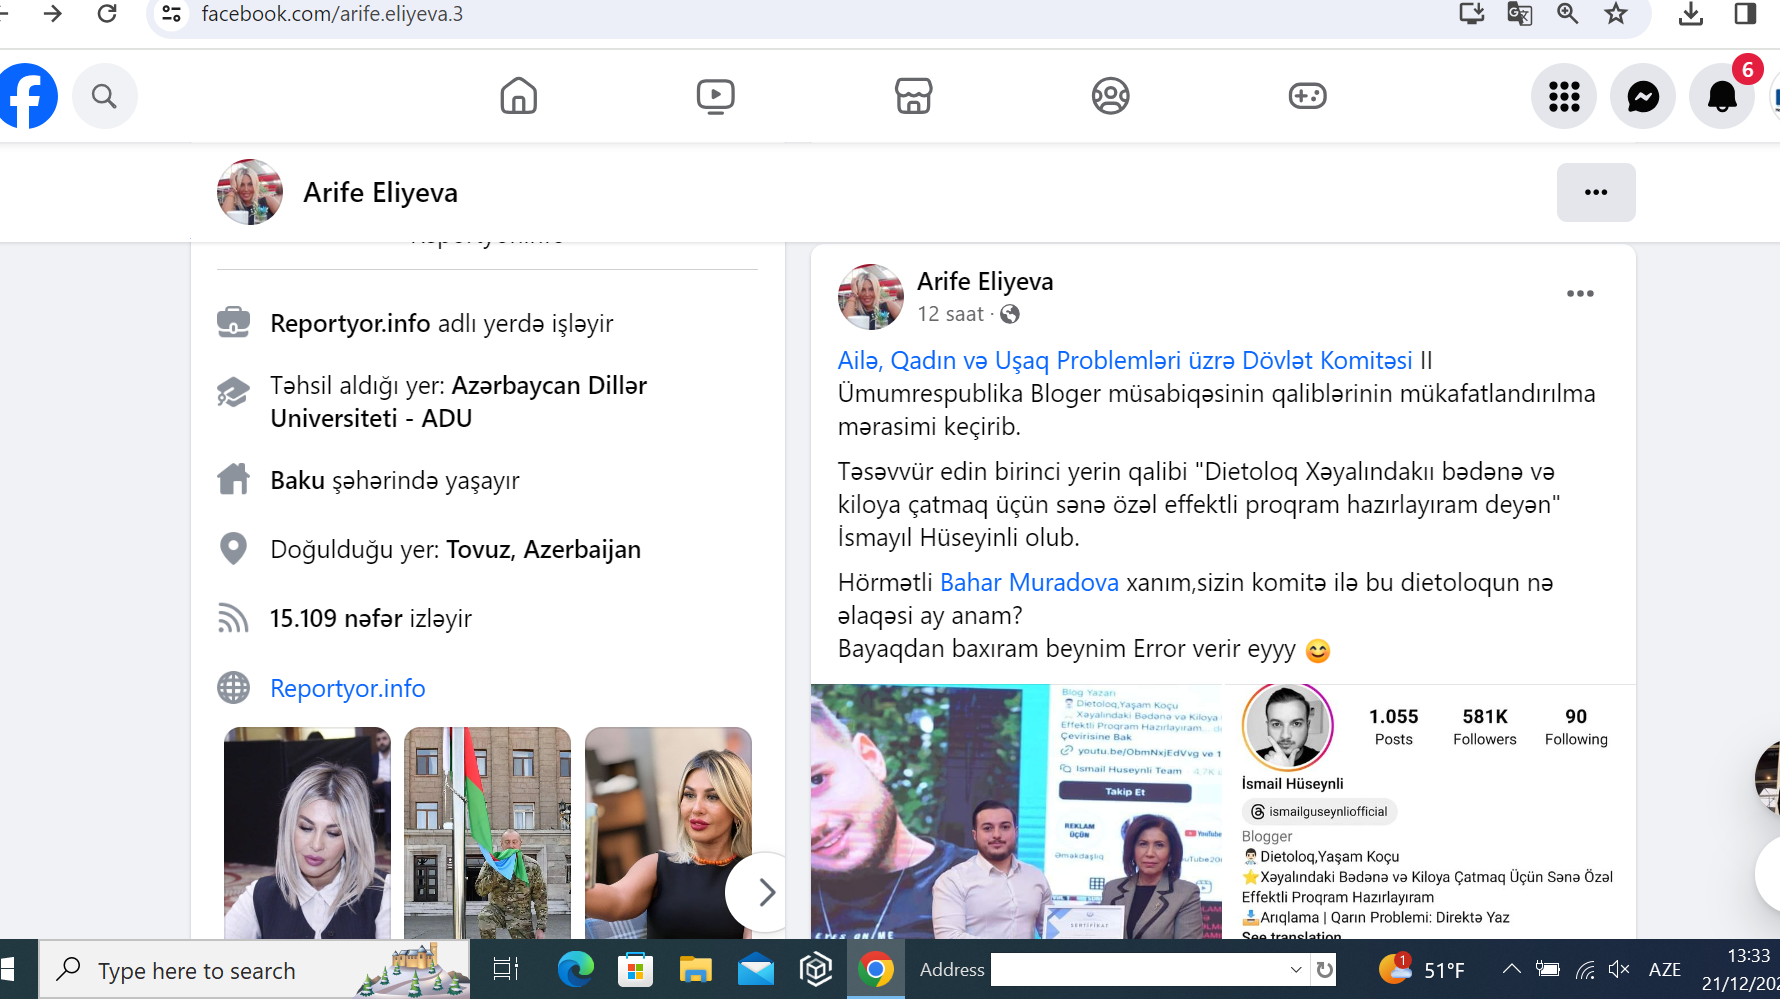Open the Marketplace tab
This screenshot has width=1780, height=999.
913,96
